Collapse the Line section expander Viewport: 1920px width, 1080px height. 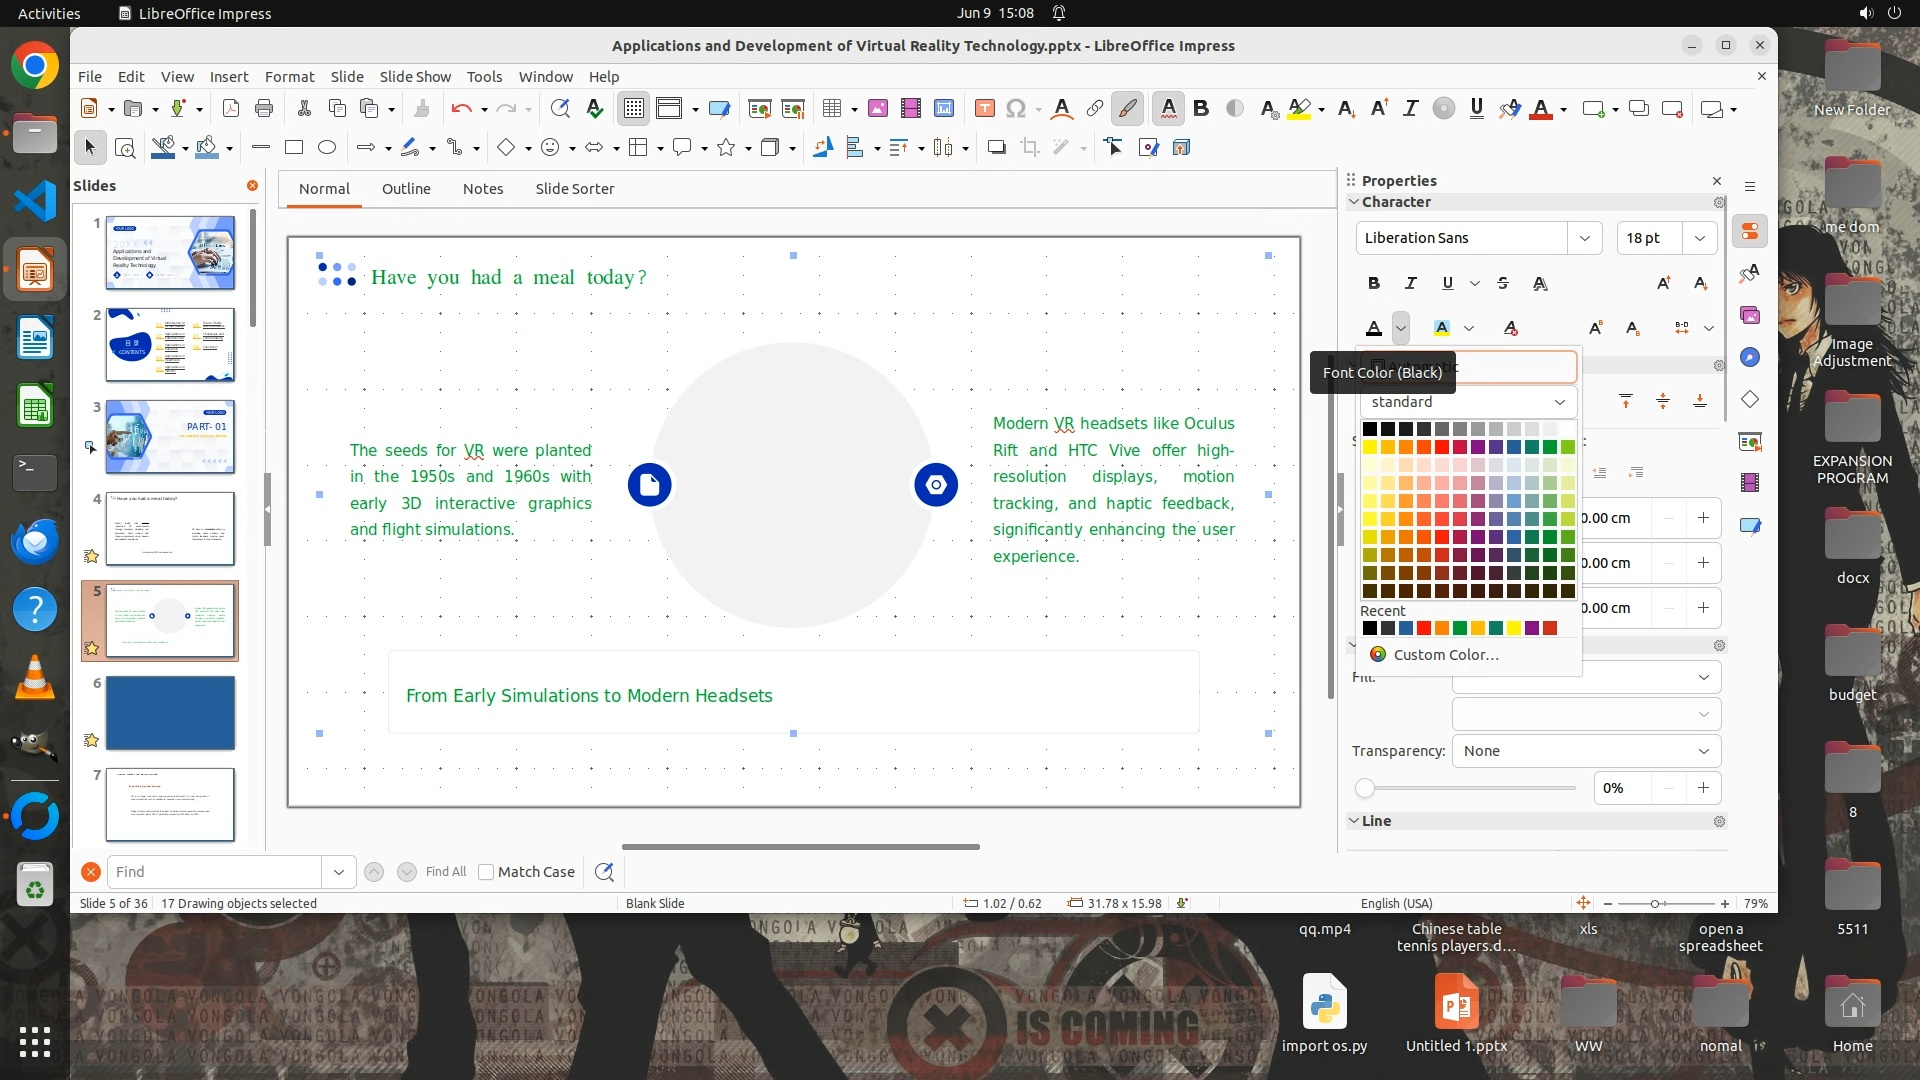(x=1354, y=821)
